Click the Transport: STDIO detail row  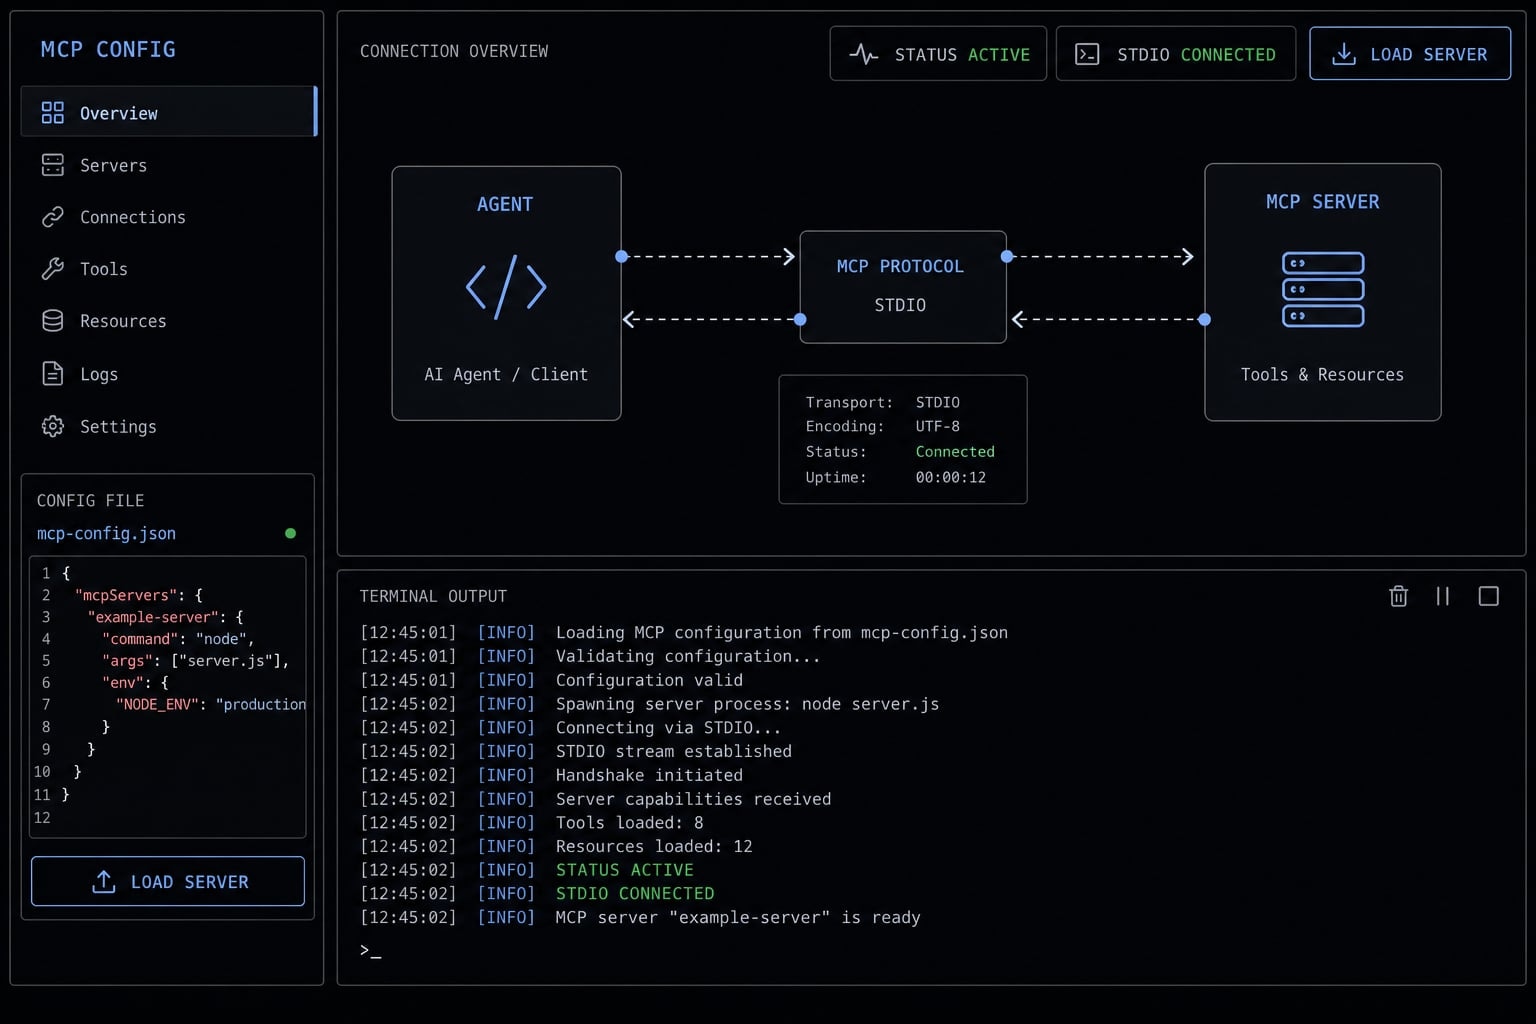point(883,402)
